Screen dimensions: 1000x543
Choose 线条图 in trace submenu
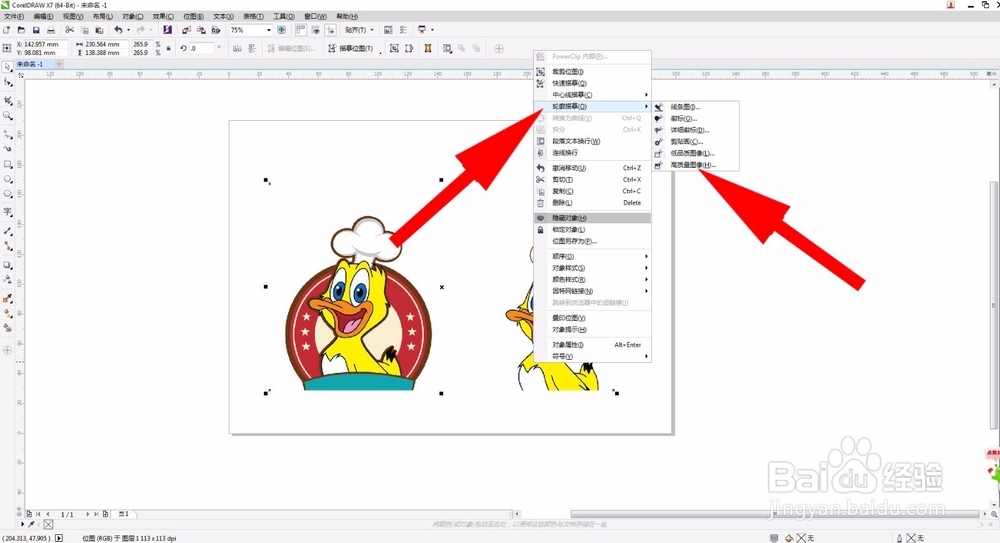(x=696, y=107)
